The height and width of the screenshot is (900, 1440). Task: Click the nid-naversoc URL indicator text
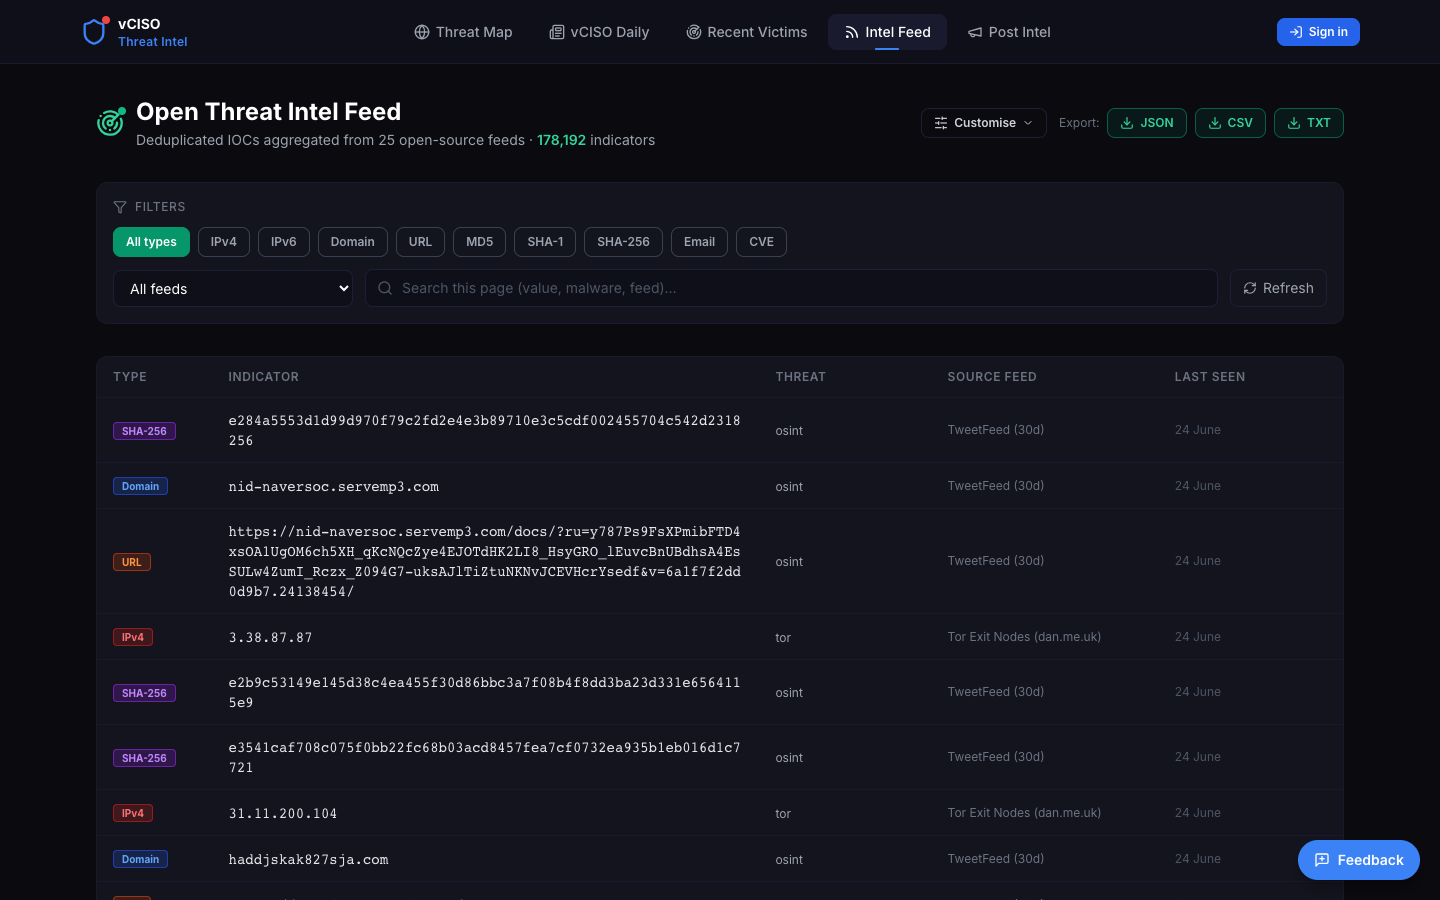[x=484, y=562]
